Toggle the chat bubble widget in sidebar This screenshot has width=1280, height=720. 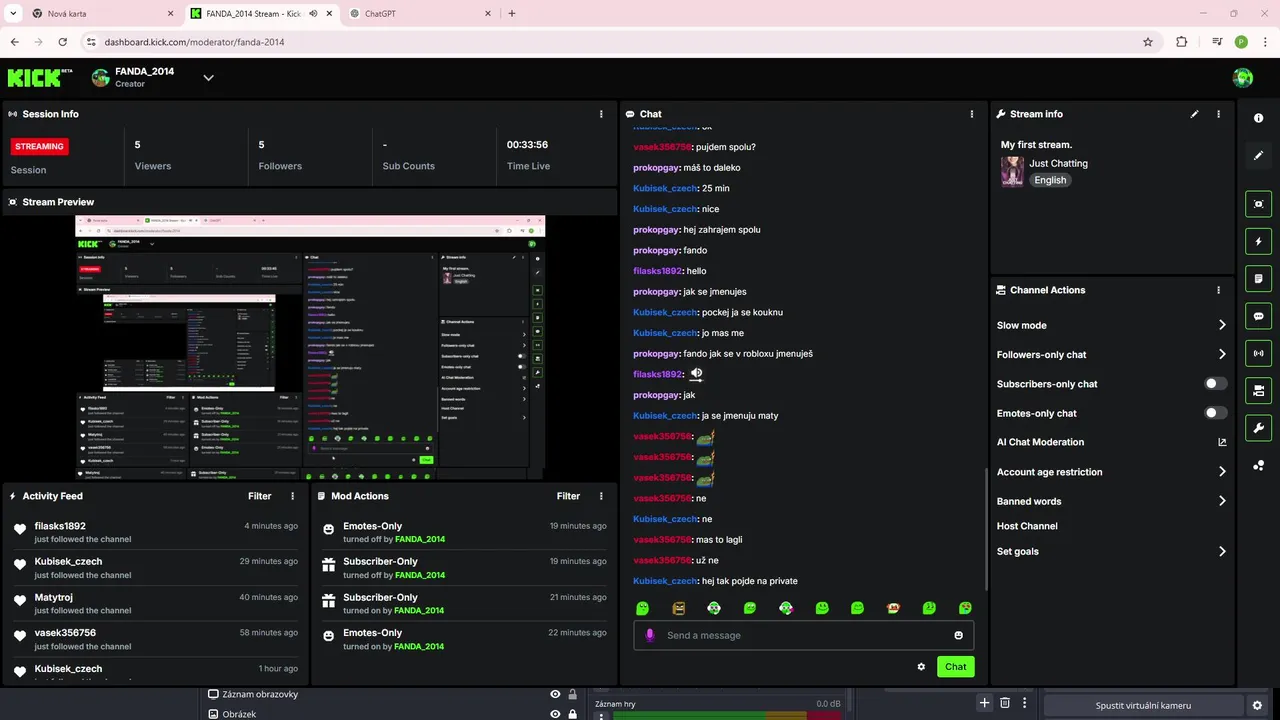(x=1258, y=316)
